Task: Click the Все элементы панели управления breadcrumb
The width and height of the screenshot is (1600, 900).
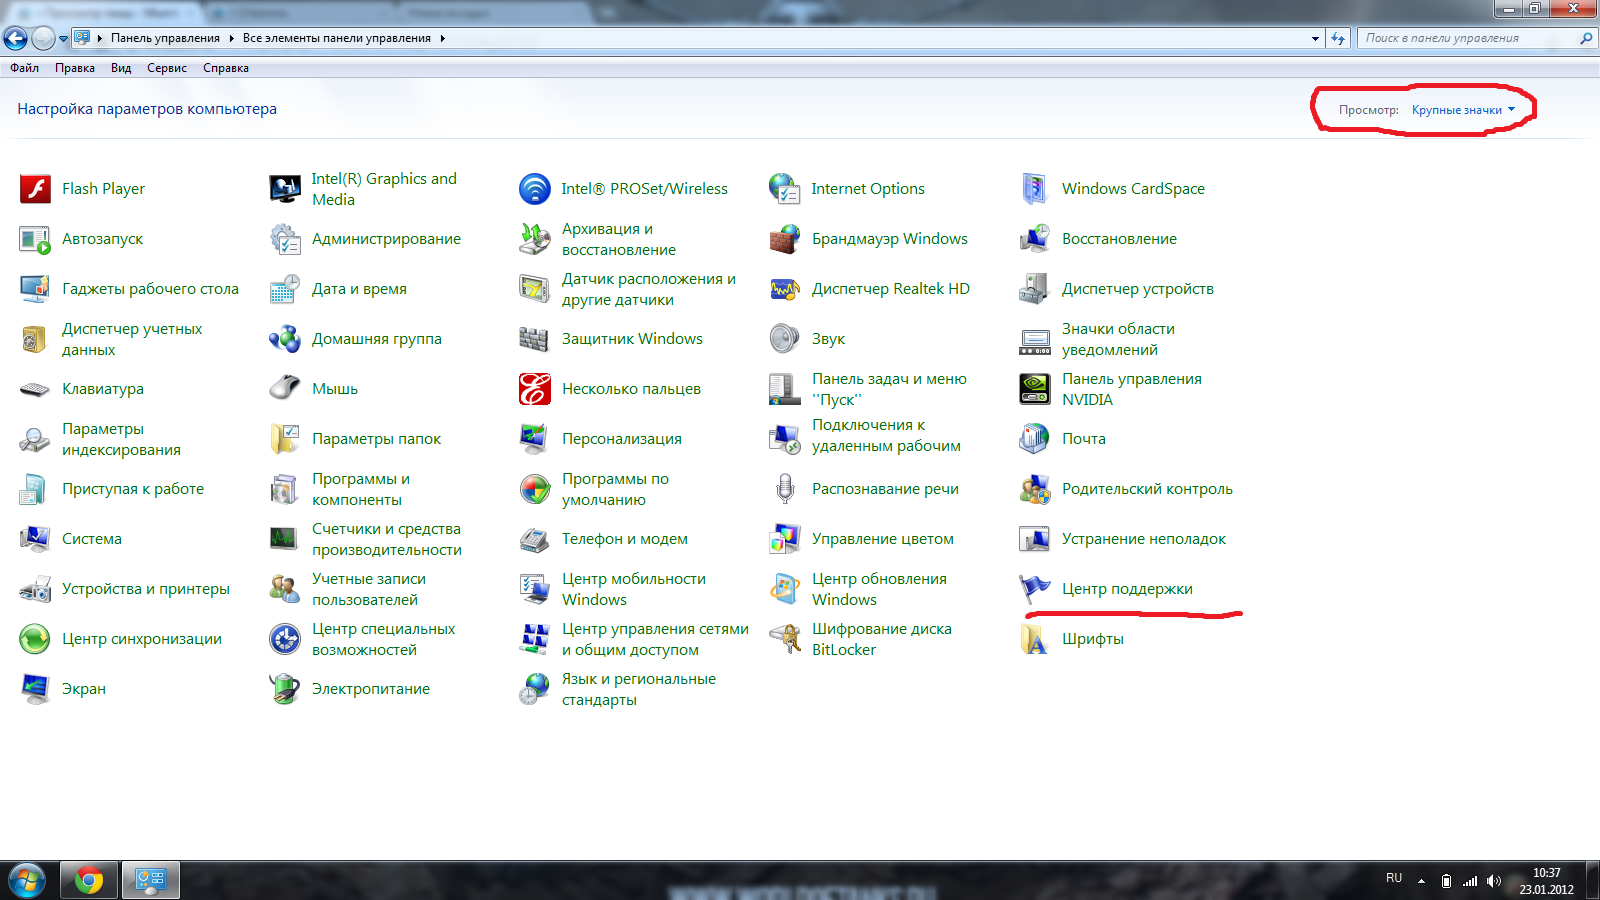Action: (x=337, y=38)
